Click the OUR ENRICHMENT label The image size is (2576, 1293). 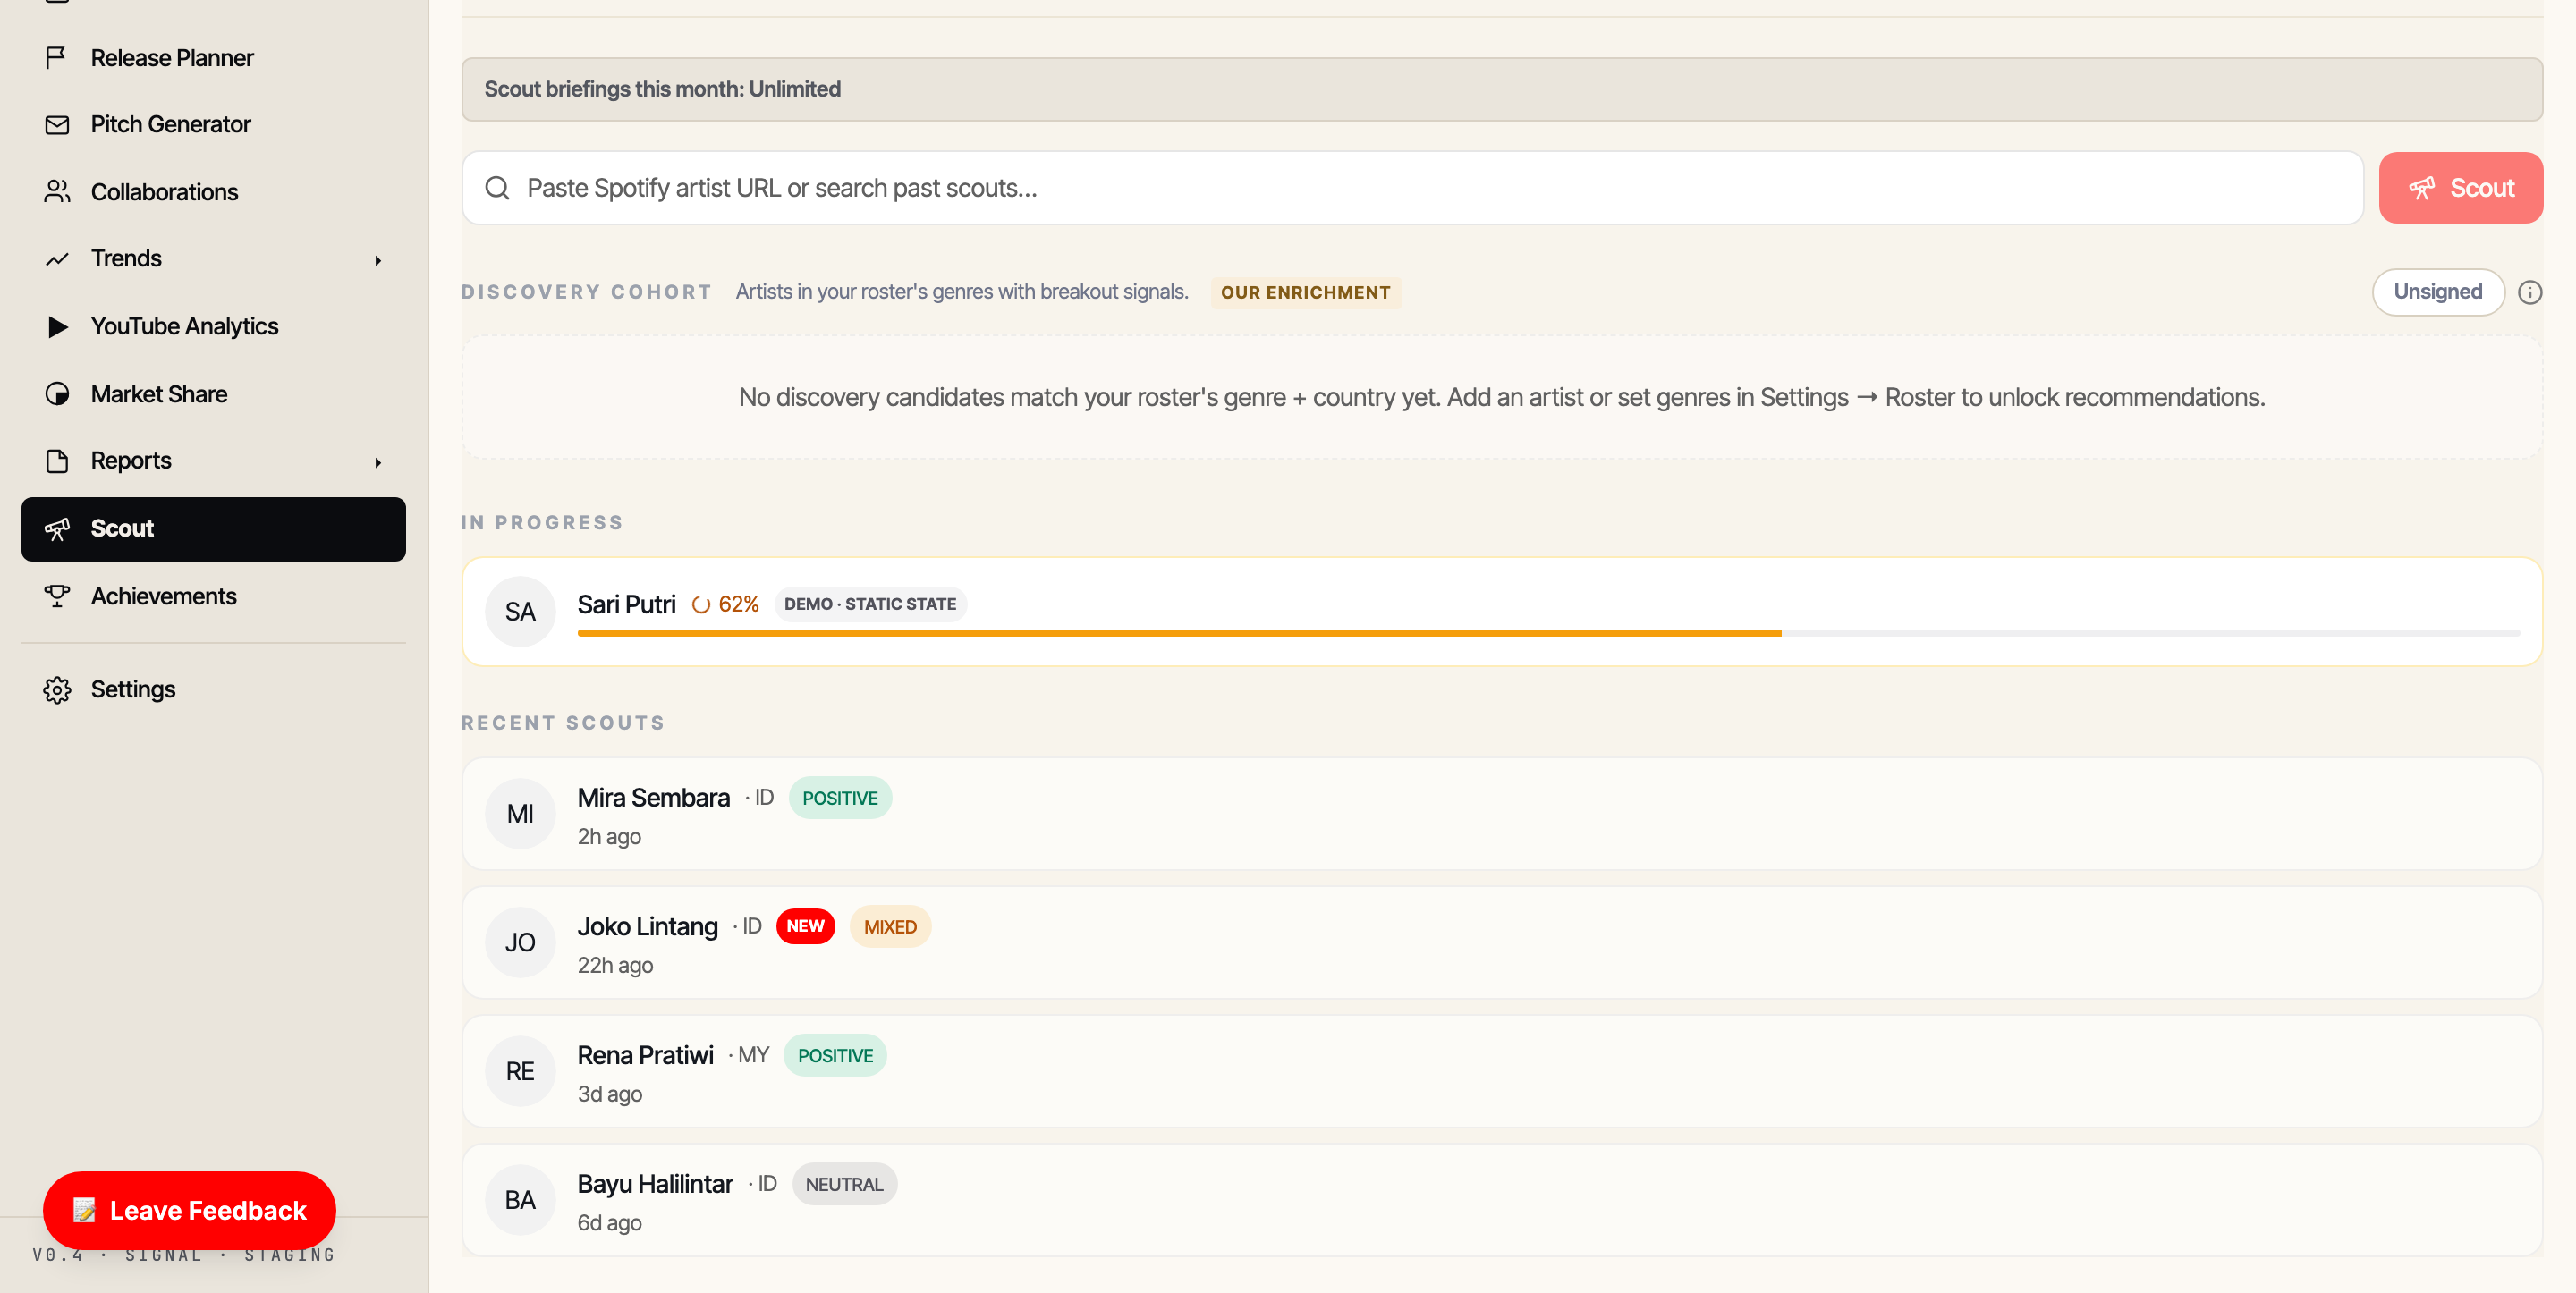click(1305, 293)
